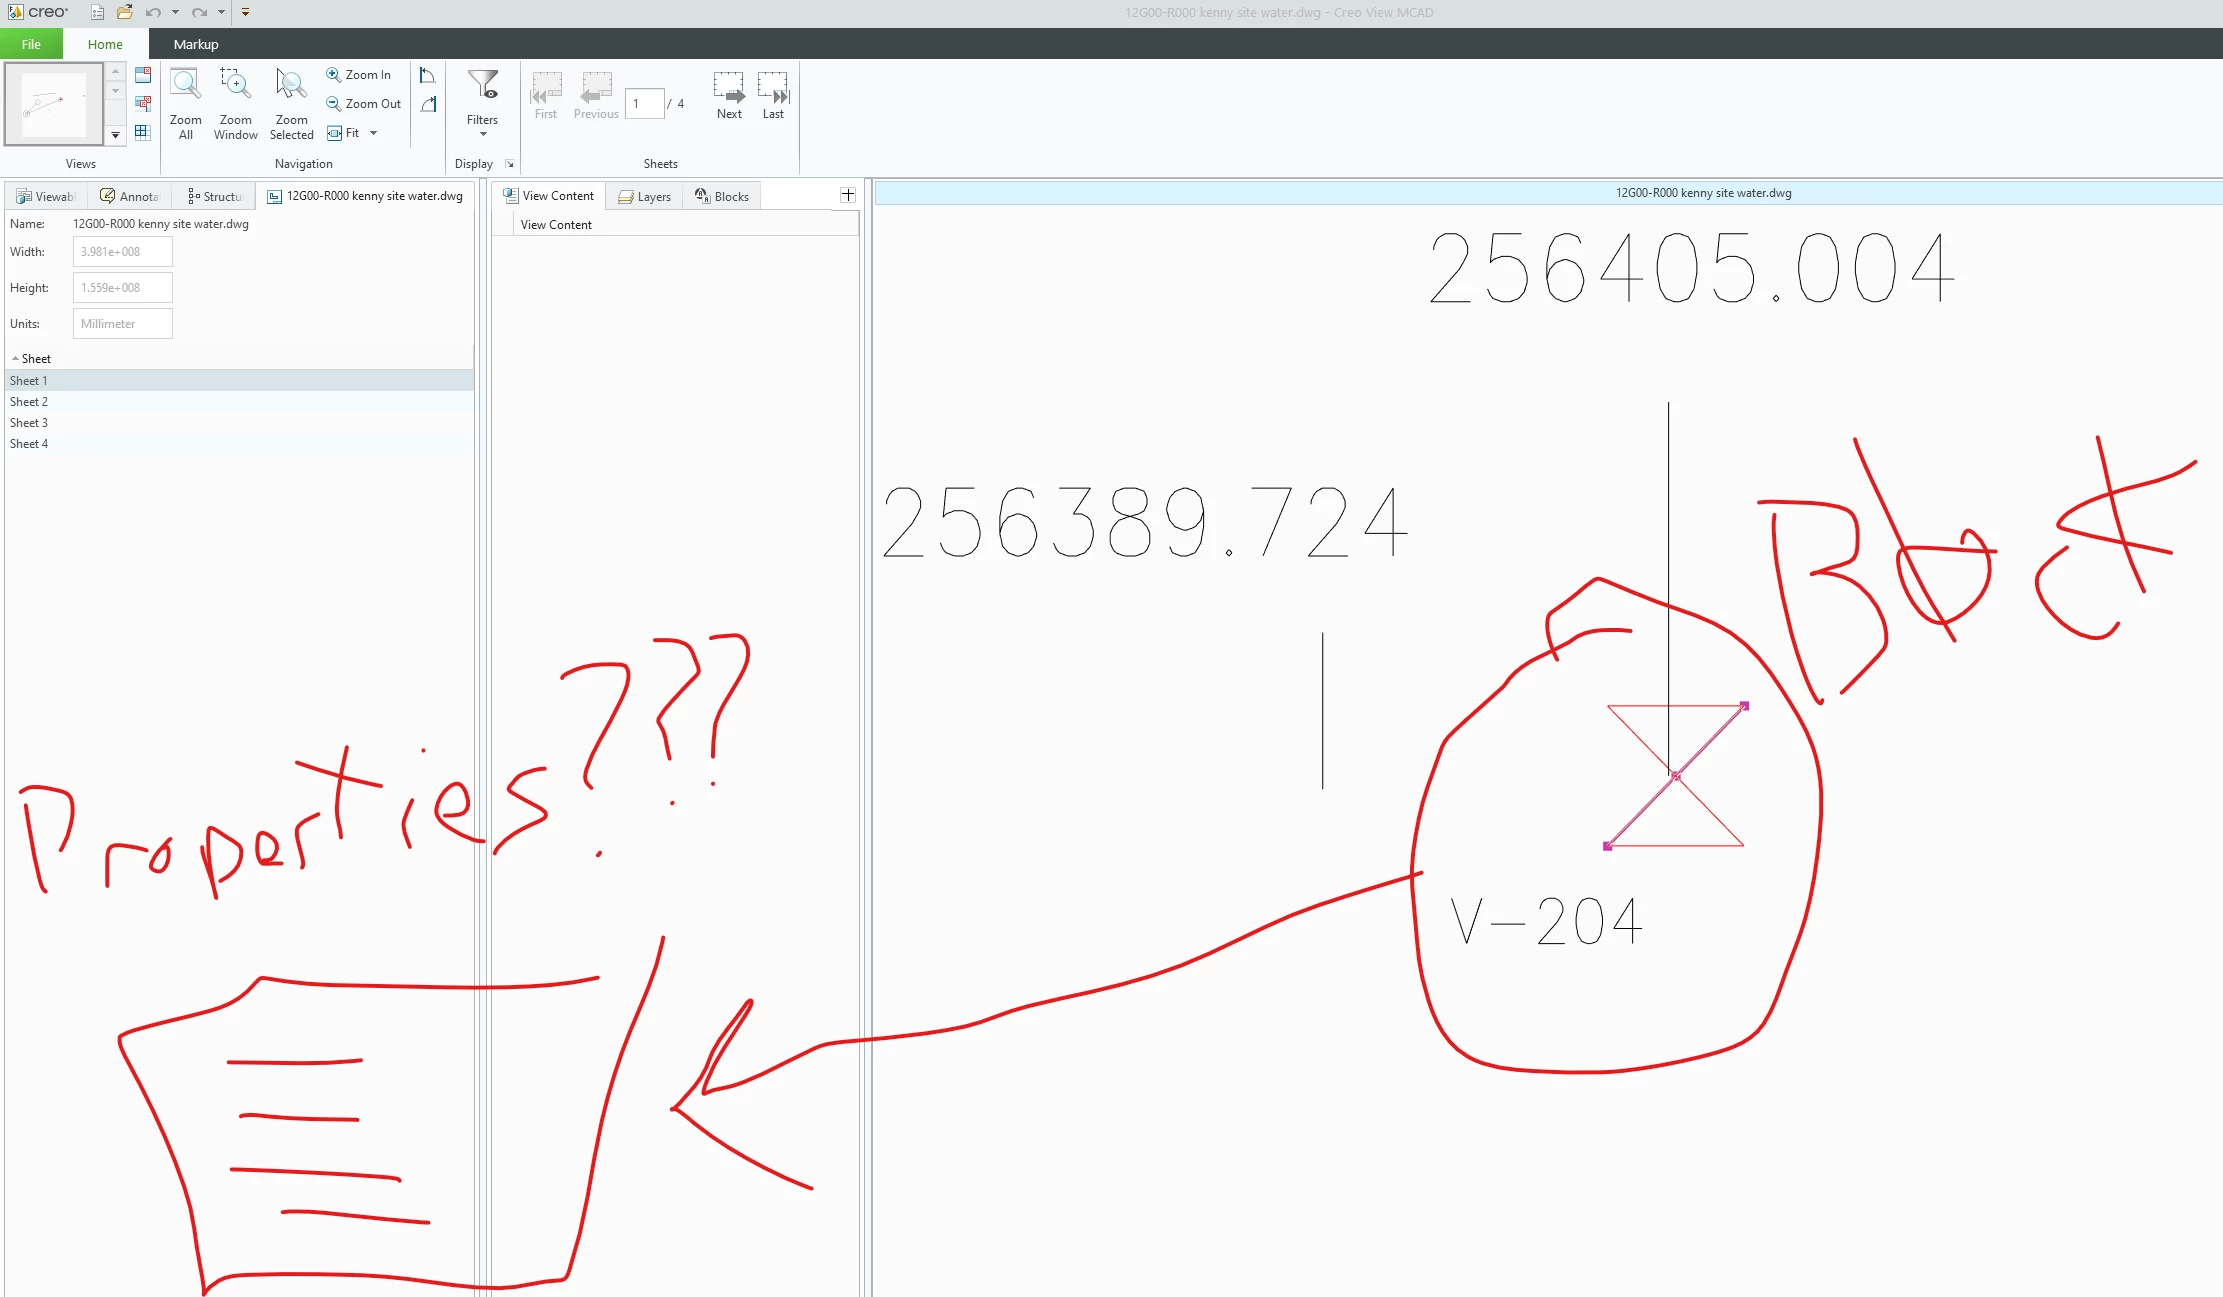Open file with folder icon

pos(124,13)
